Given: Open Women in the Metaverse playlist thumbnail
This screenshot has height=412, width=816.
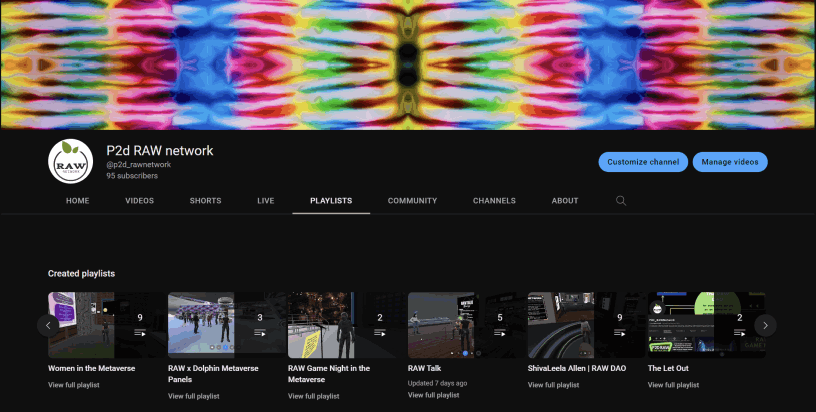Looking at the screenshot, I should (107, 325).
